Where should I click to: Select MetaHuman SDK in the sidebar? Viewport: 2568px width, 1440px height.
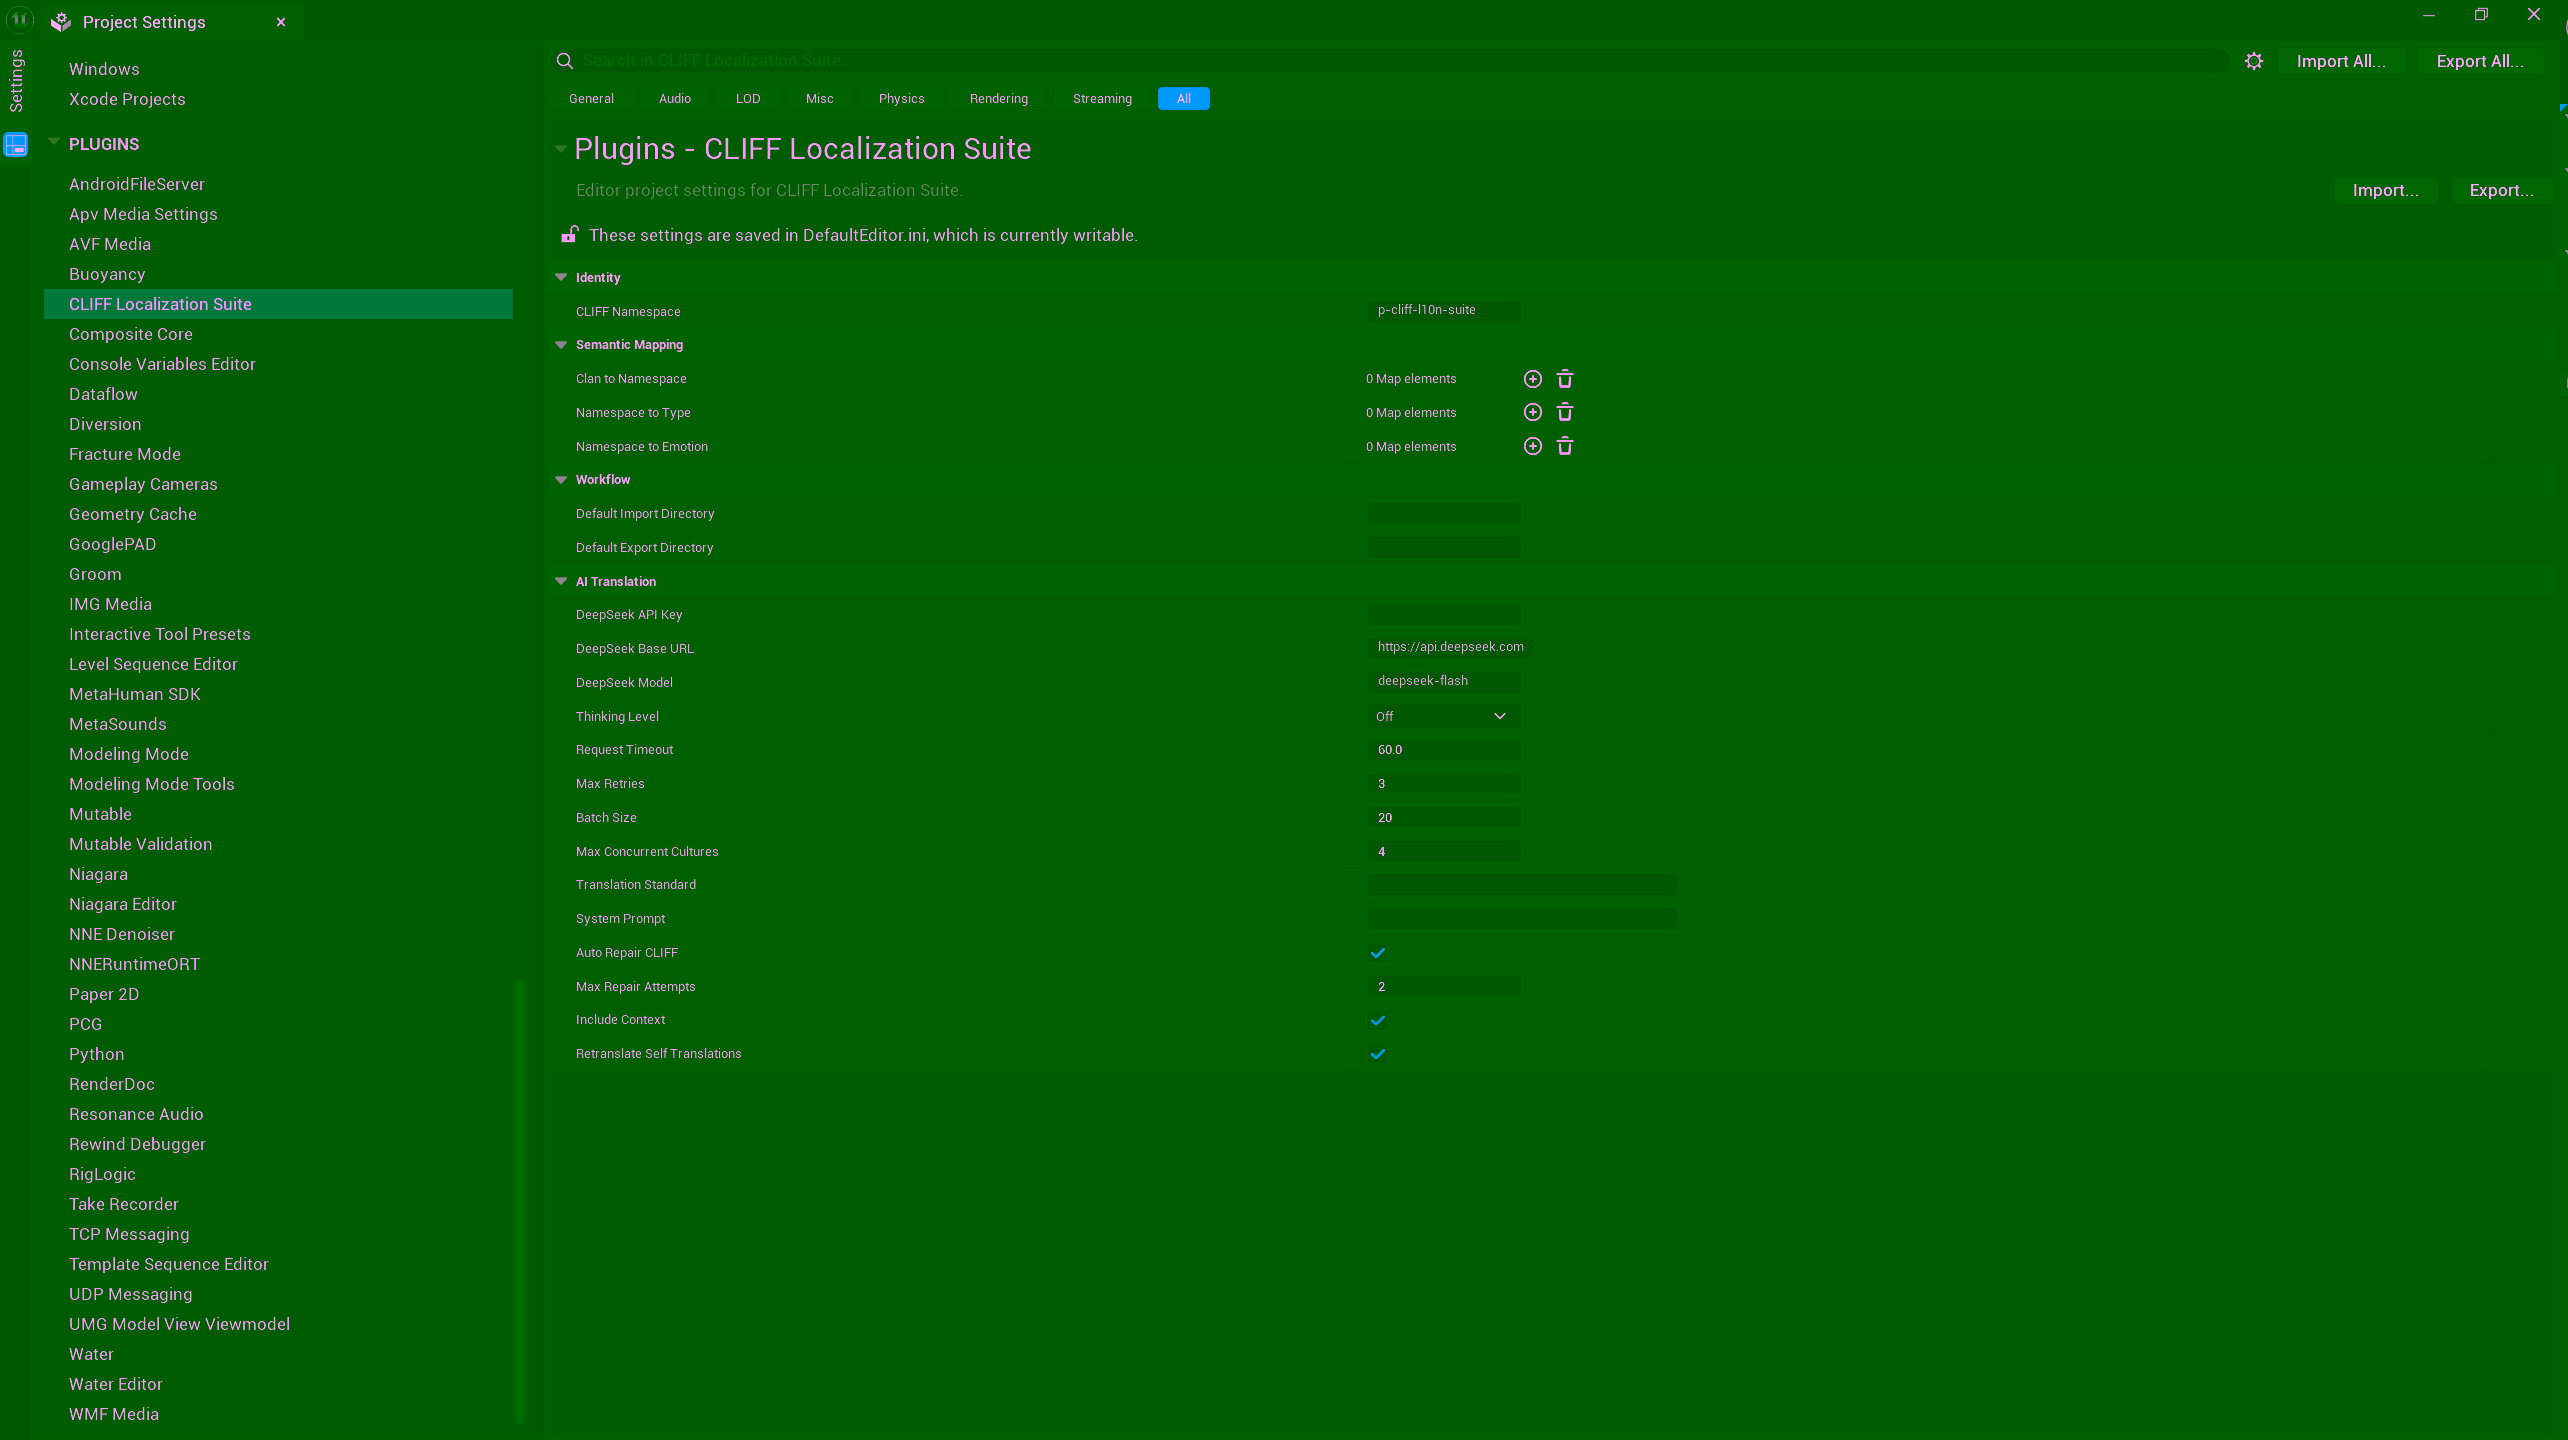click(x=135, y=694)
